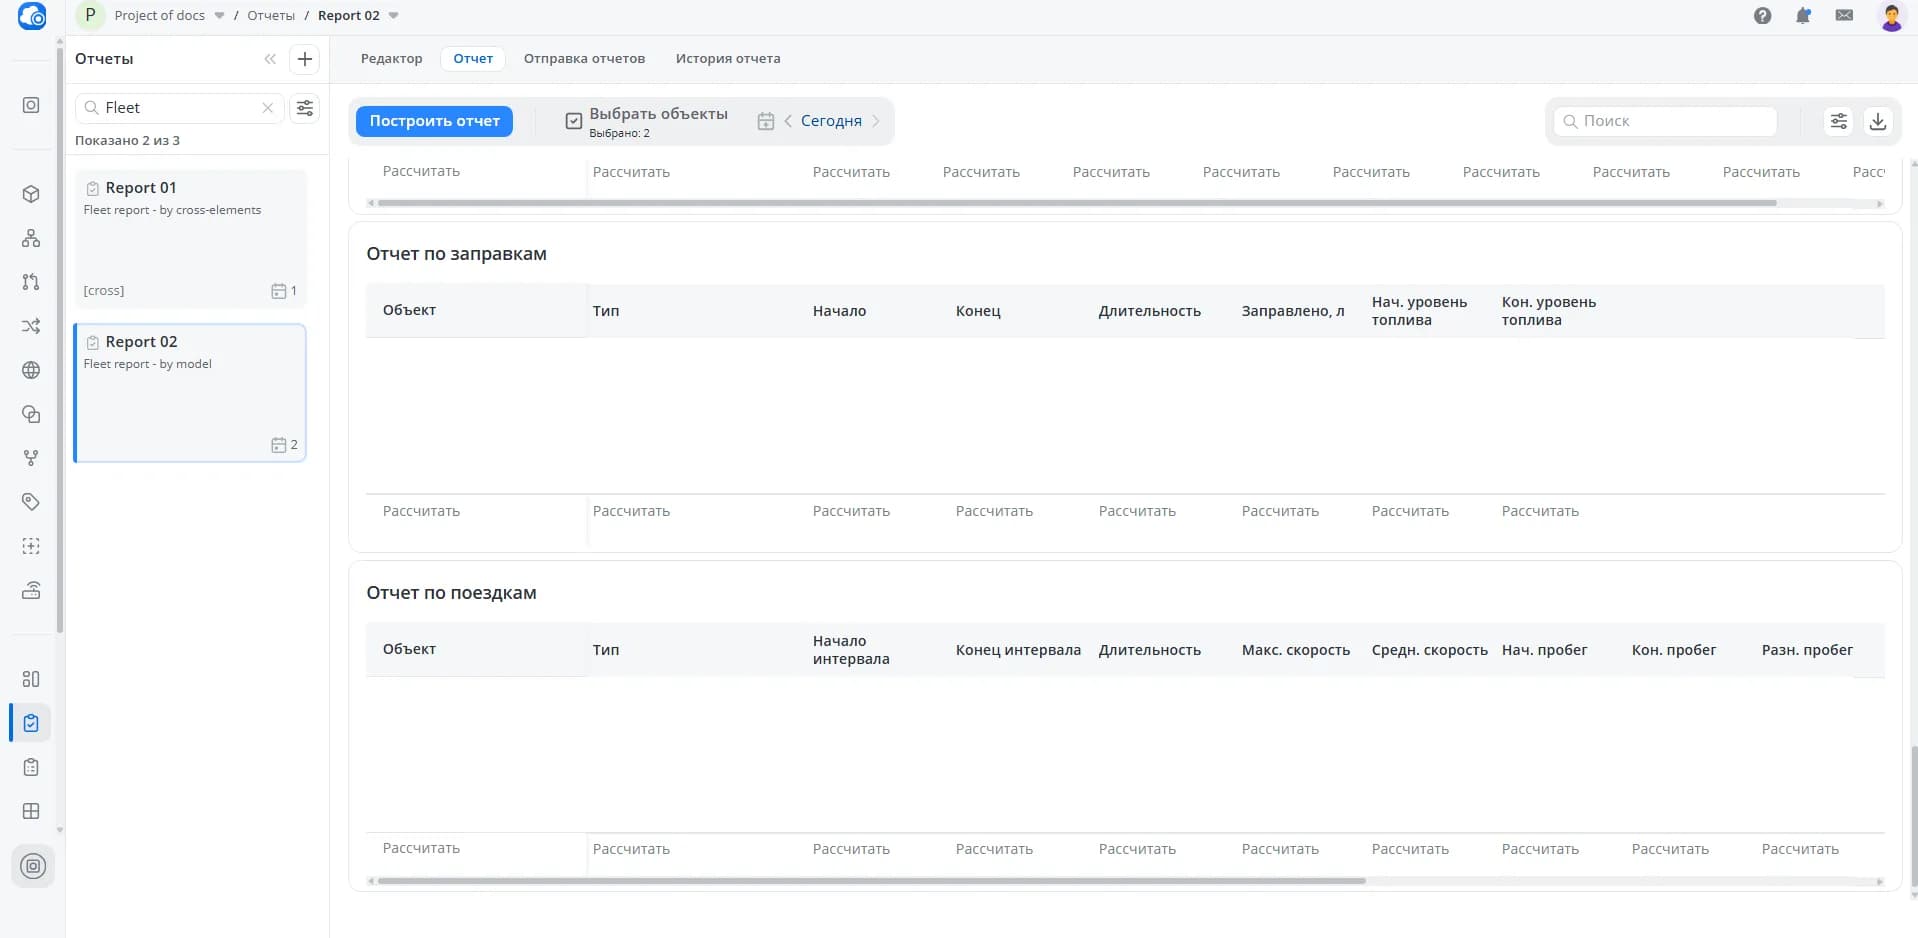The image size is (1918, 938).
Task: Open the help question mark icon
Action: [1763, 16]
